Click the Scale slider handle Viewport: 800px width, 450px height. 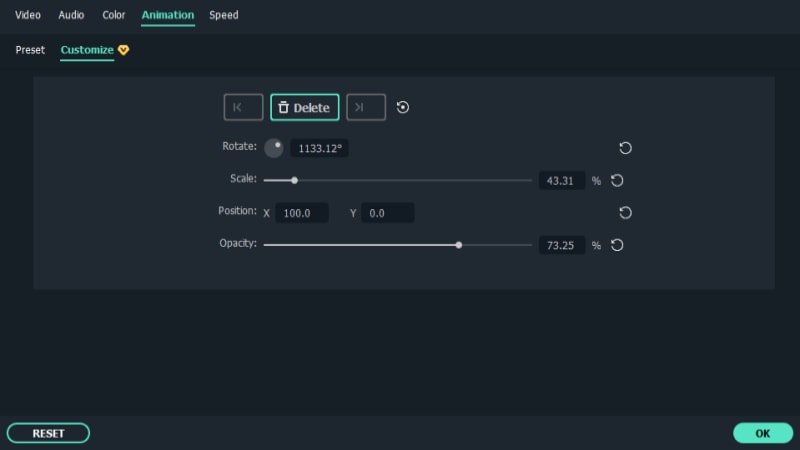294,181
